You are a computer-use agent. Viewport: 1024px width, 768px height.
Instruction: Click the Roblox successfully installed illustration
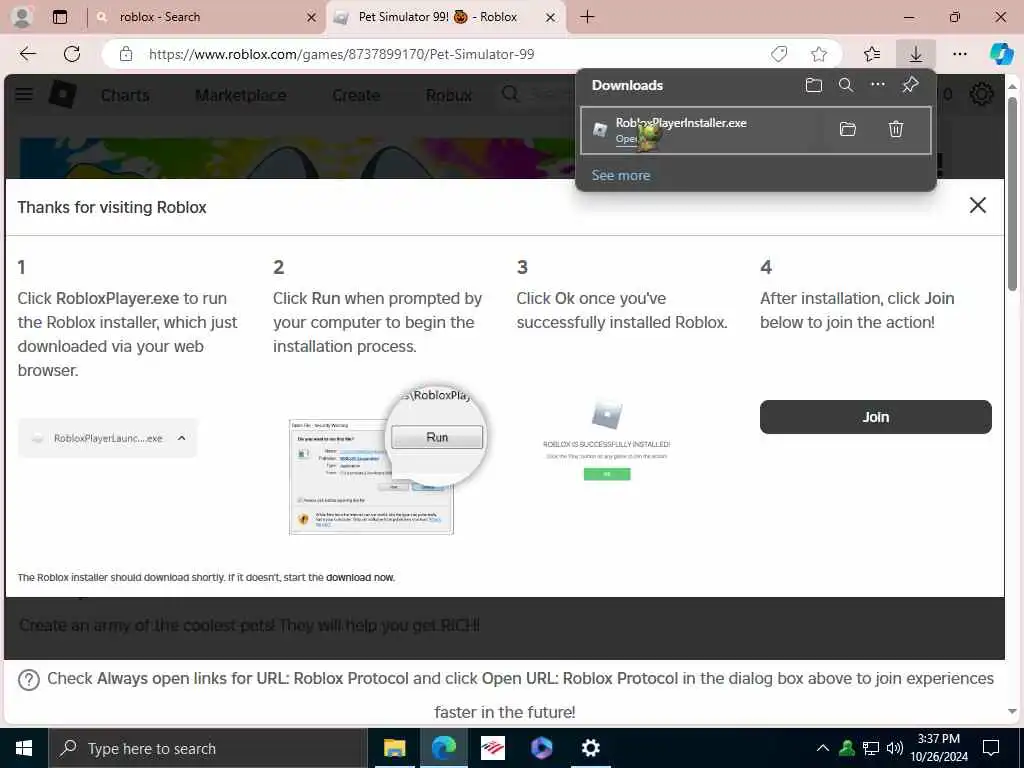607,442
